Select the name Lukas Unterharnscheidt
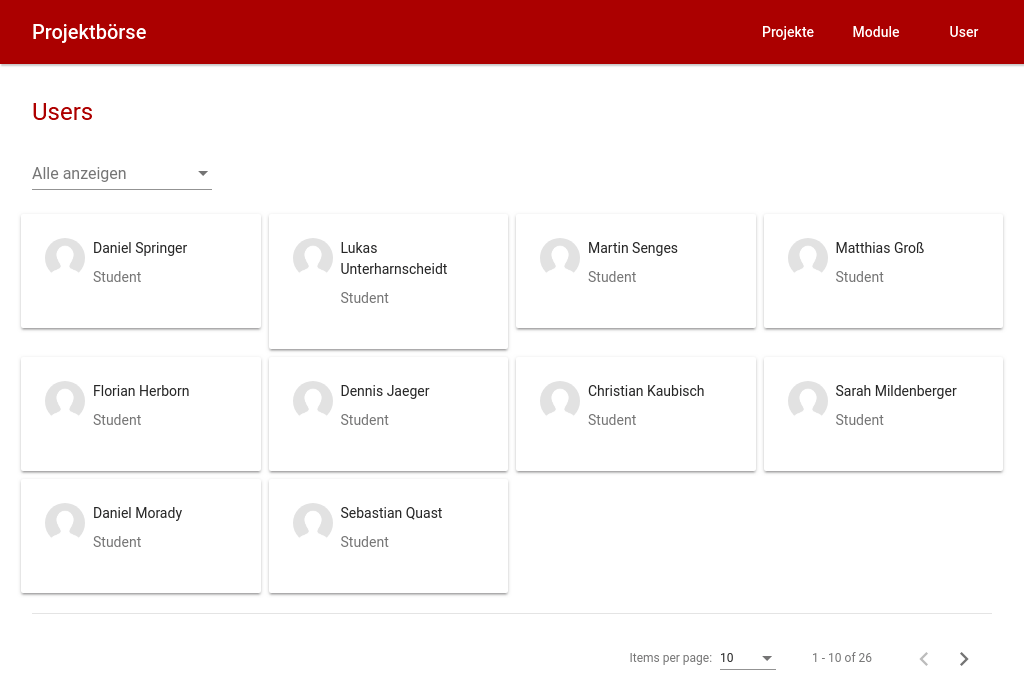Viewport: 1024px width, 690px height. [394, 259]
